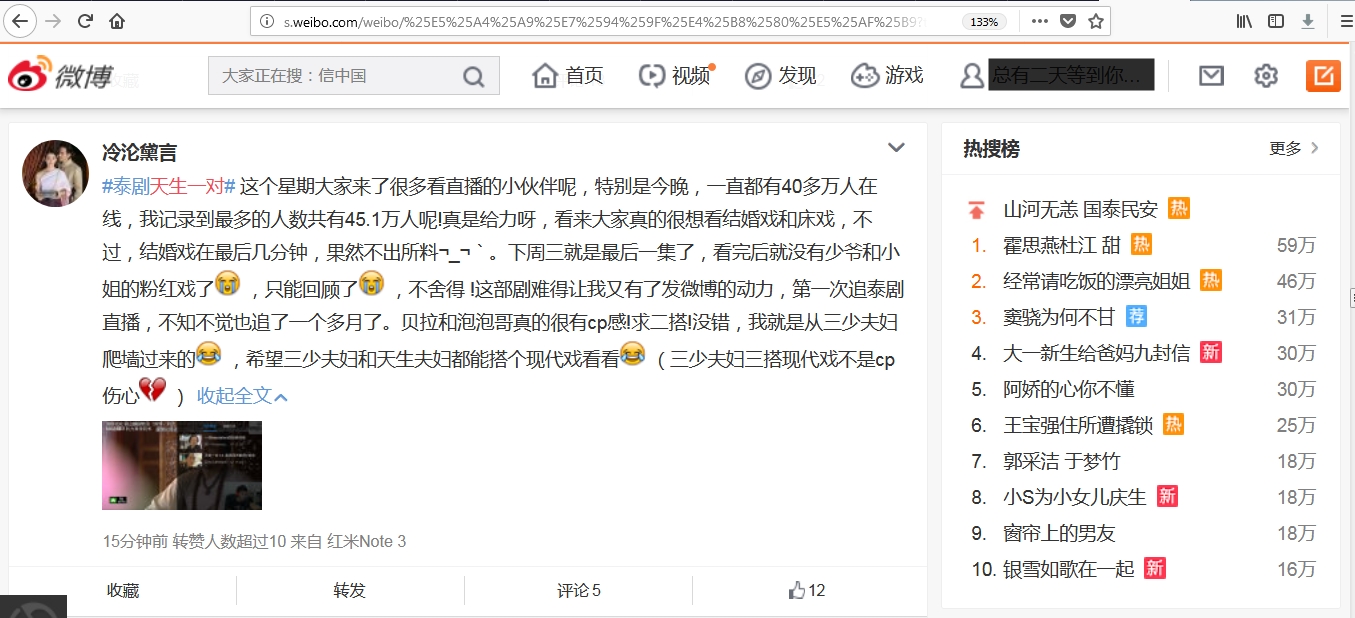This screenshot has width=1355, height=618.
Task: Open the 红米Note 3 source link
Action: [x=366, y=541]
